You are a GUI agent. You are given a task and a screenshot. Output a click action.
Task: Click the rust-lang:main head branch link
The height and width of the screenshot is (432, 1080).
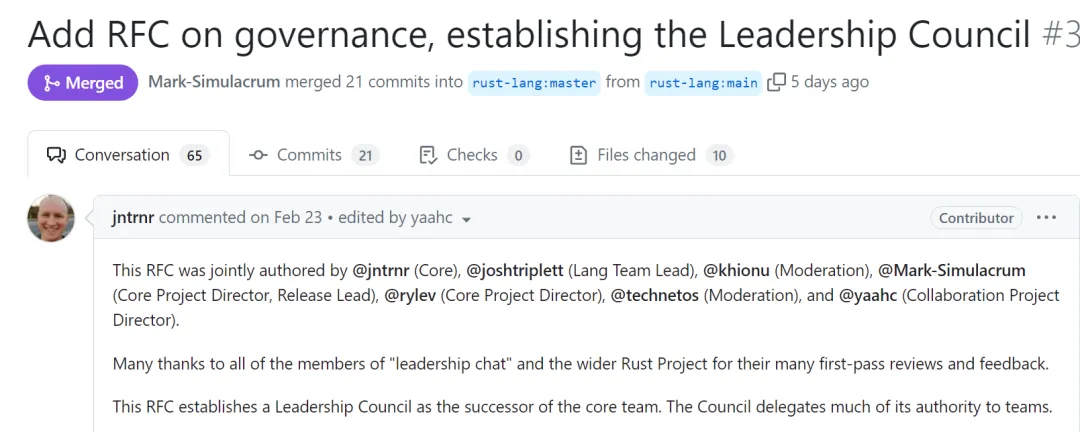(x=703, y=83)
